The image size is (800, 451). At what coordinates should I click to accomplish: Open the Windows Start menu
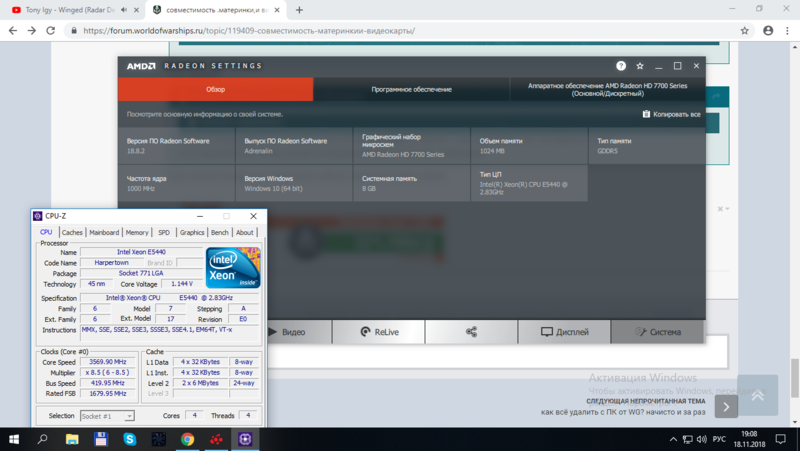[x=14, y=439]
